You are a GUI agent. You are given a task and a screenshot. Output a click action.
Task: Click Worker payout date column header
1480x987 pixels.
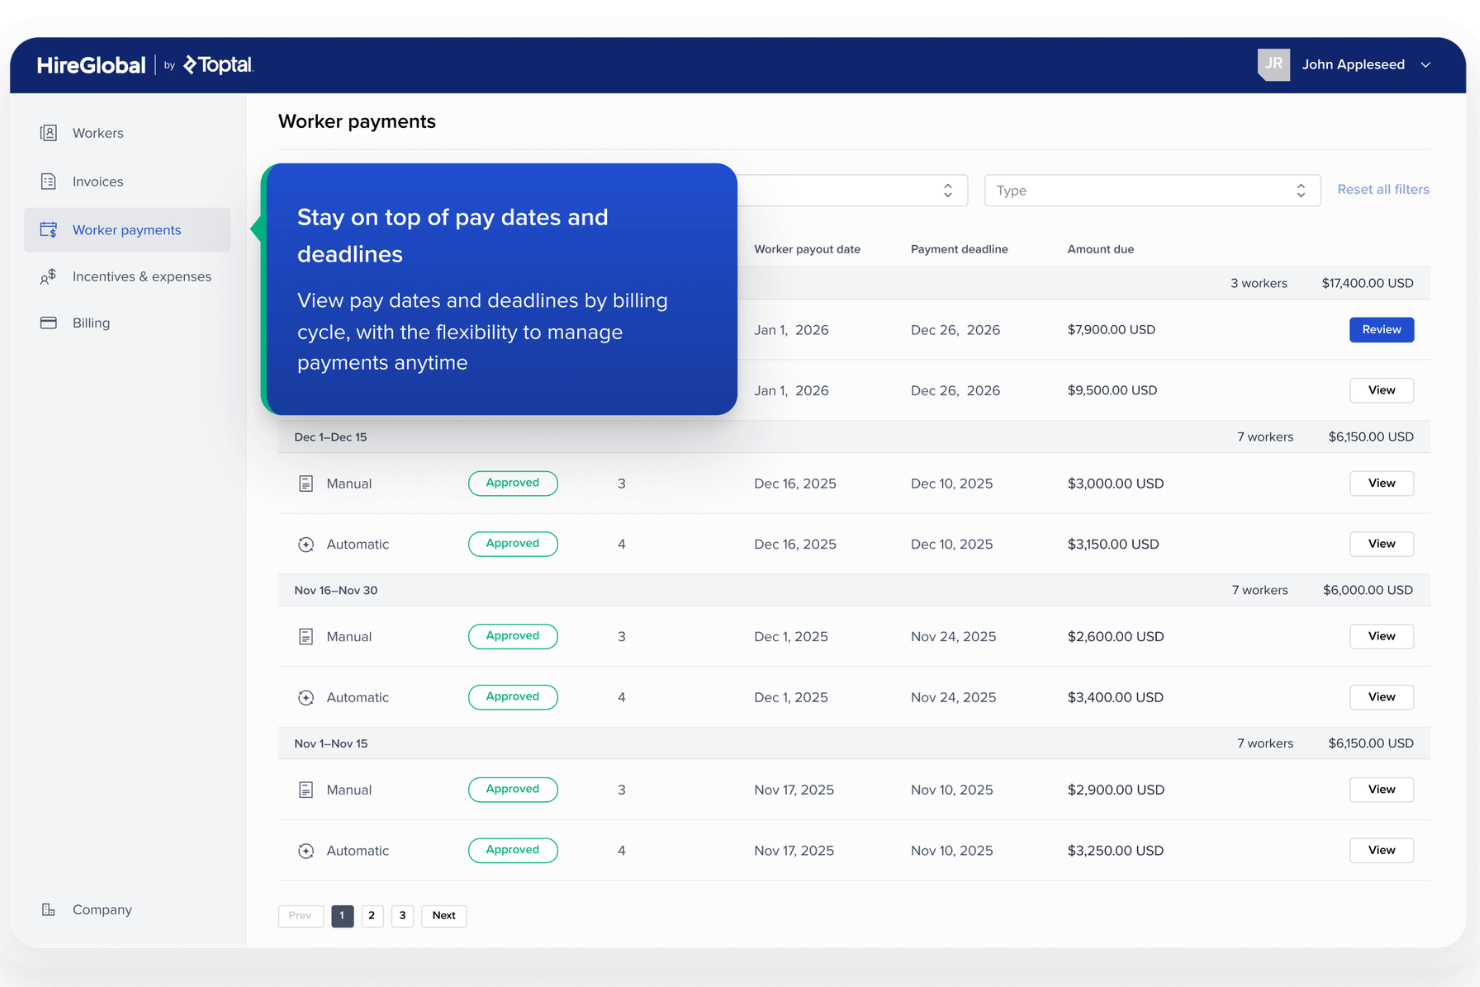(807, 249)
